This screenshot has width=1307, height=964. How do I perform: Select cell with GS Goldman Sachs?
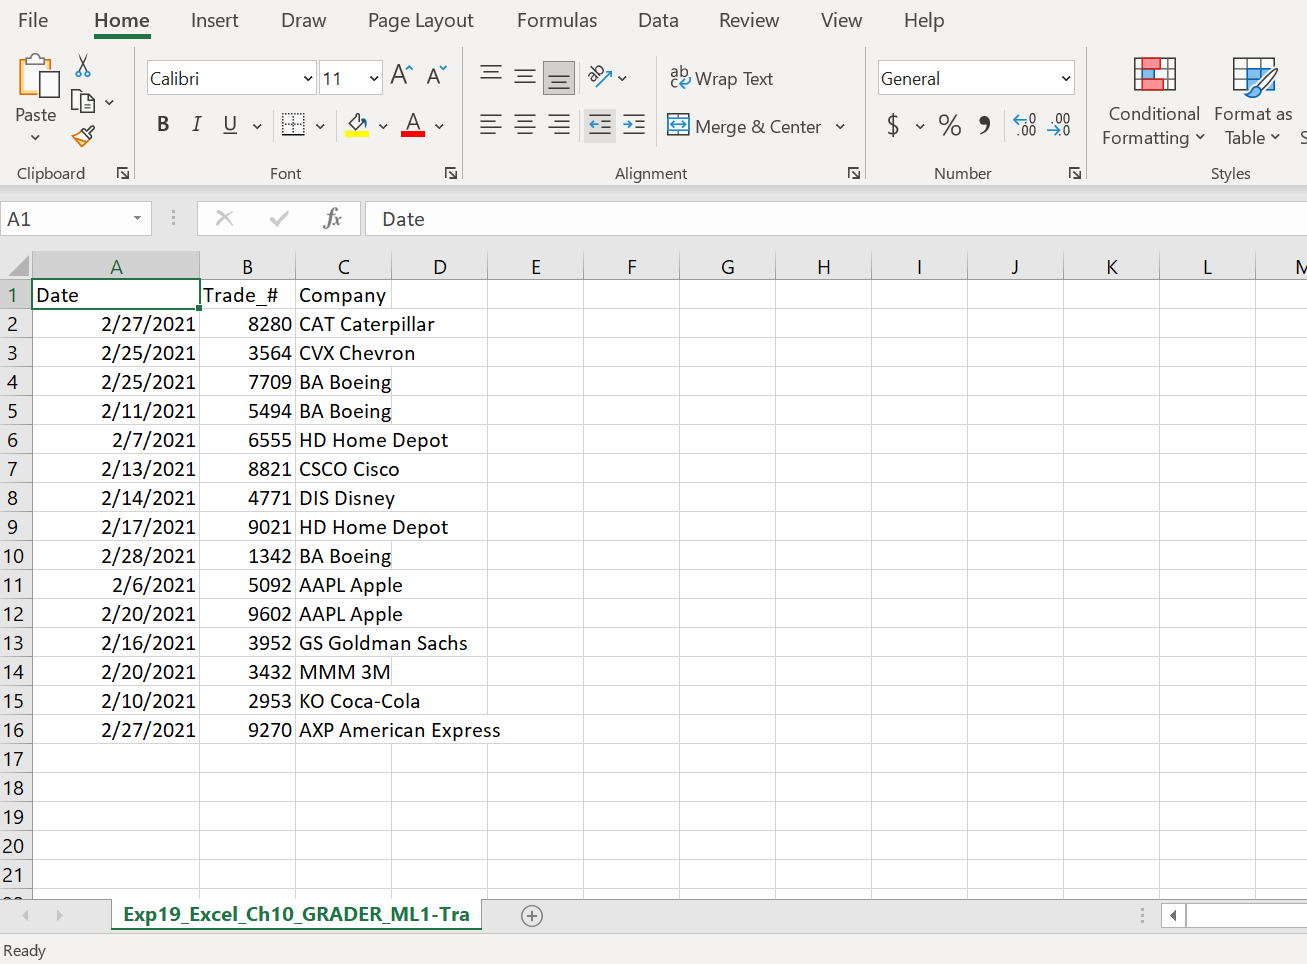[x=344, y=643]
